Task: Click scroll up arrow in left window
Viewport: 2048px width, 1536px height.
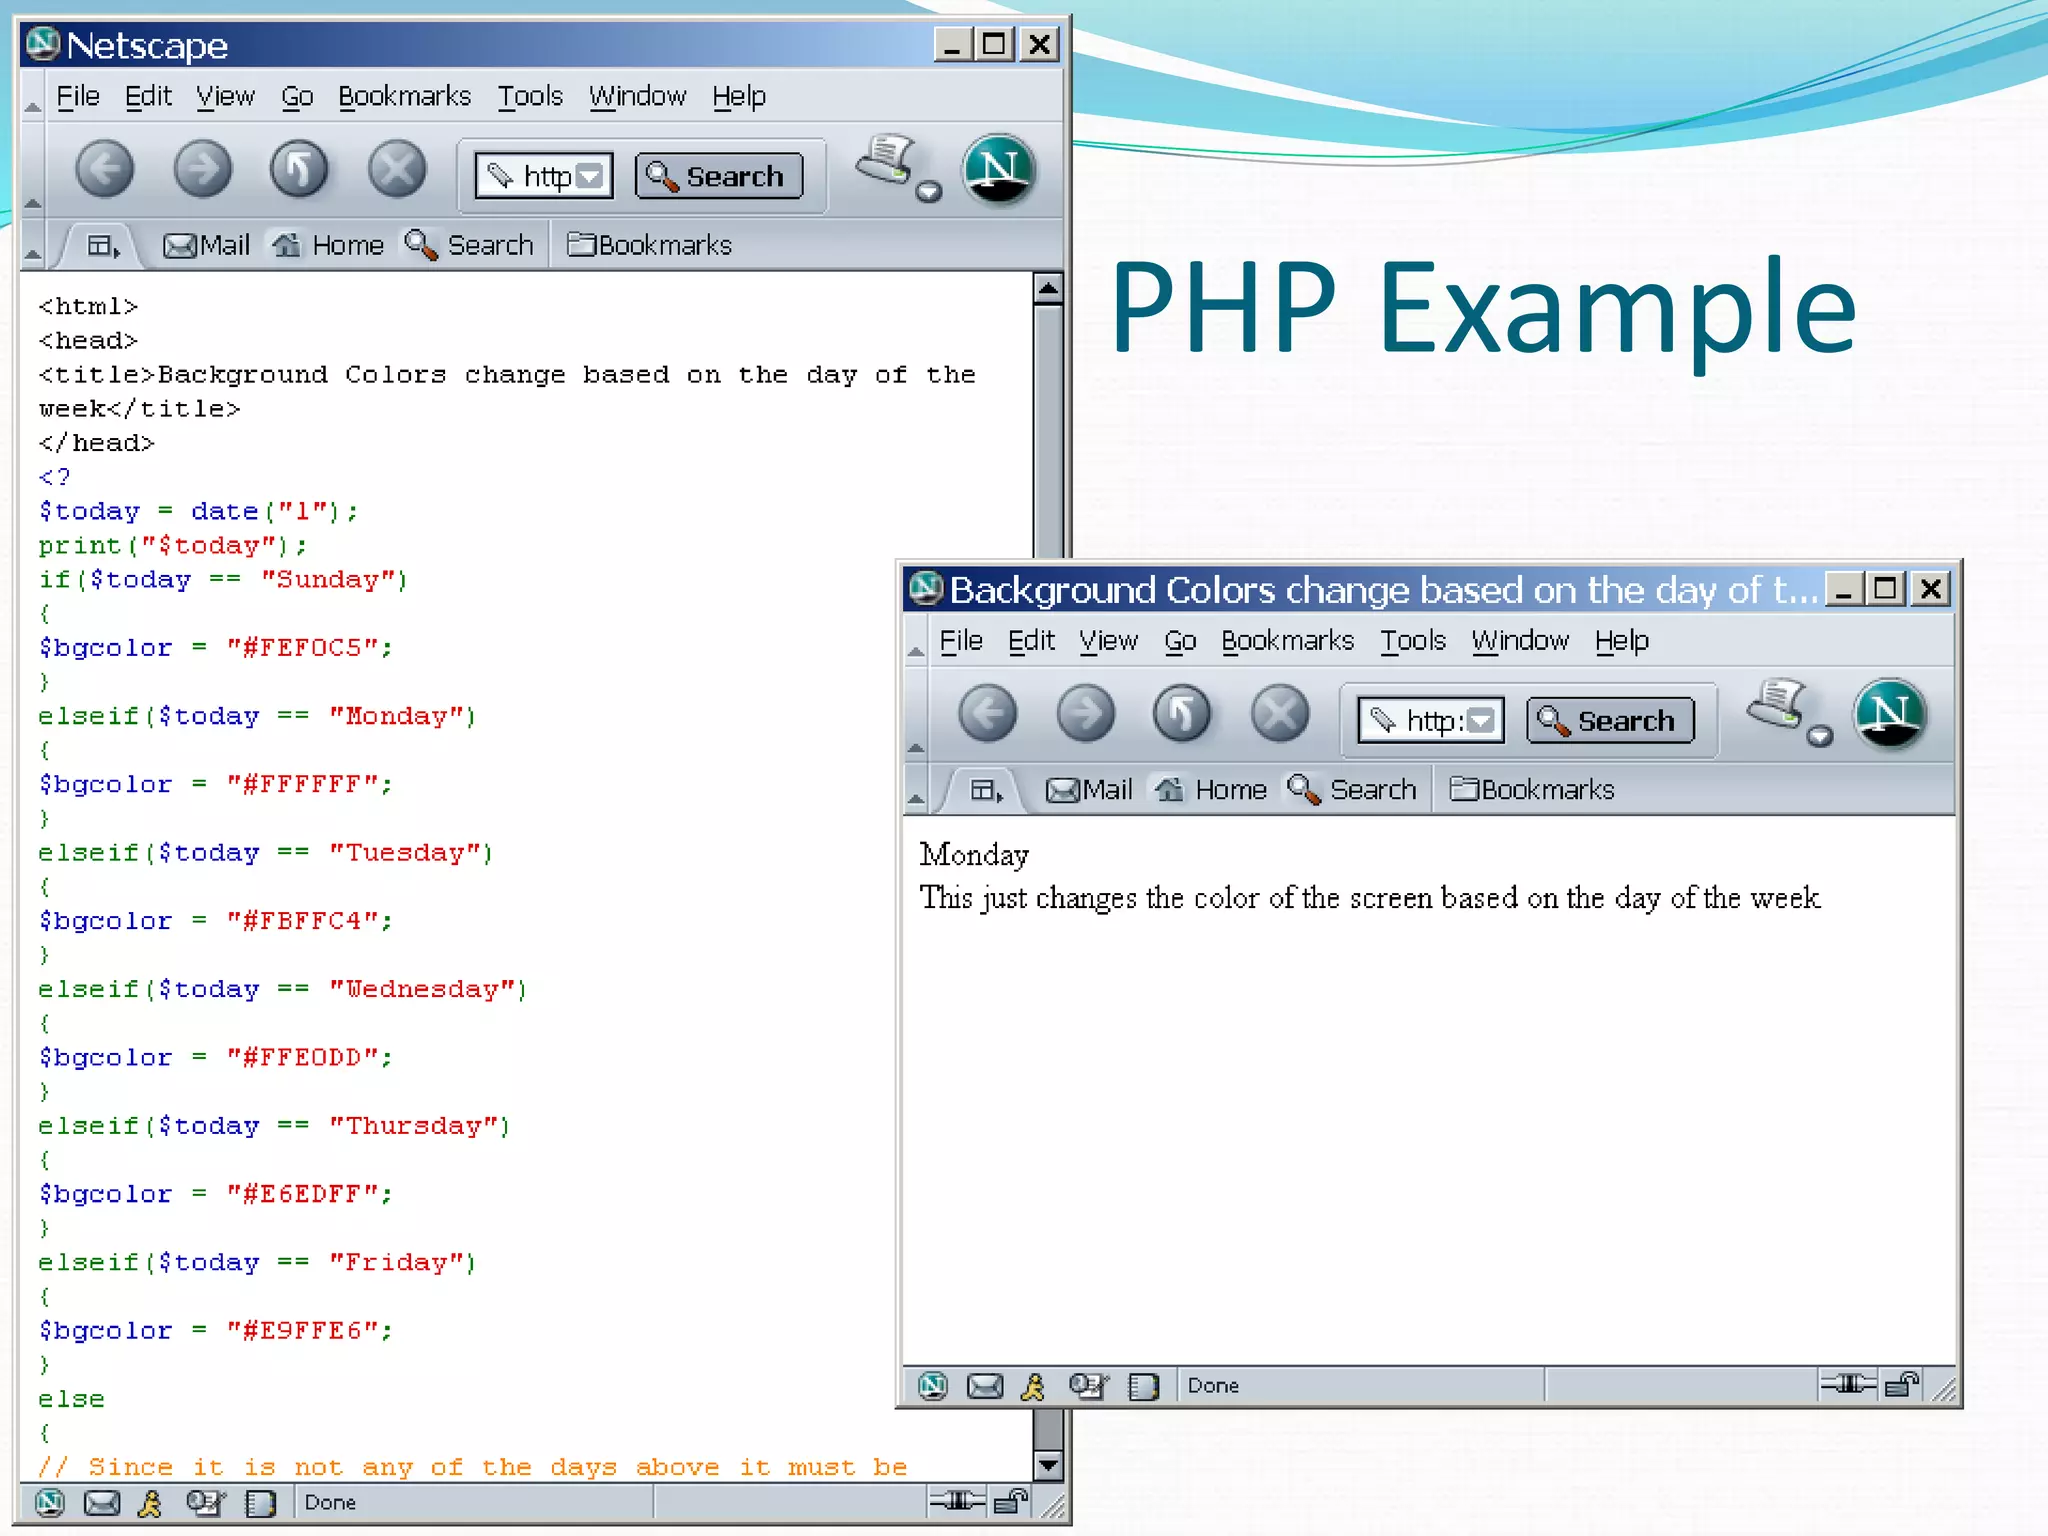Action: click(x=1048, y=289)
